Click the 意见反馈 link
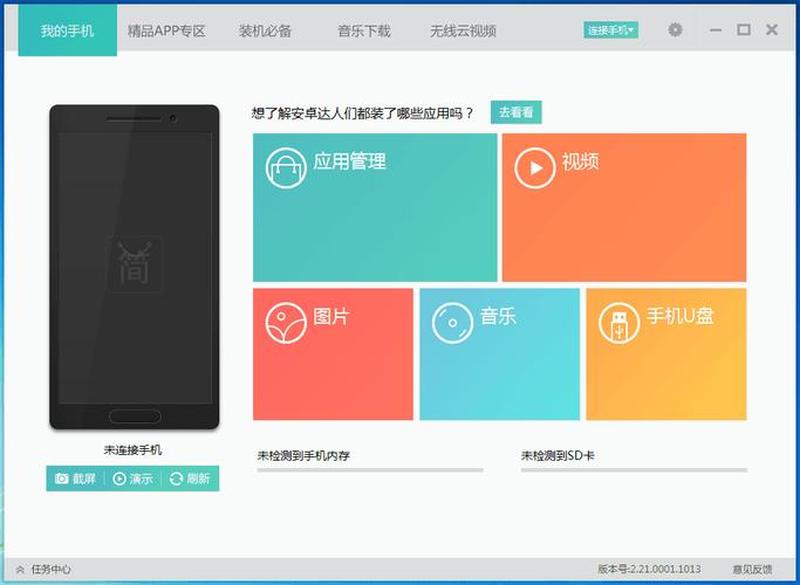 click(752, 569)
